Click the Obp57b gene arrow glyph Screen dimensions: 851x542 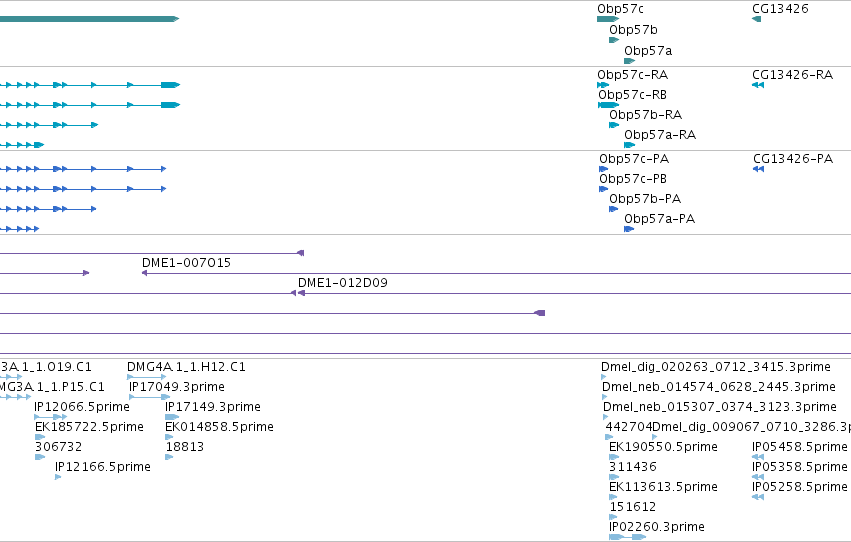point(614,40)
